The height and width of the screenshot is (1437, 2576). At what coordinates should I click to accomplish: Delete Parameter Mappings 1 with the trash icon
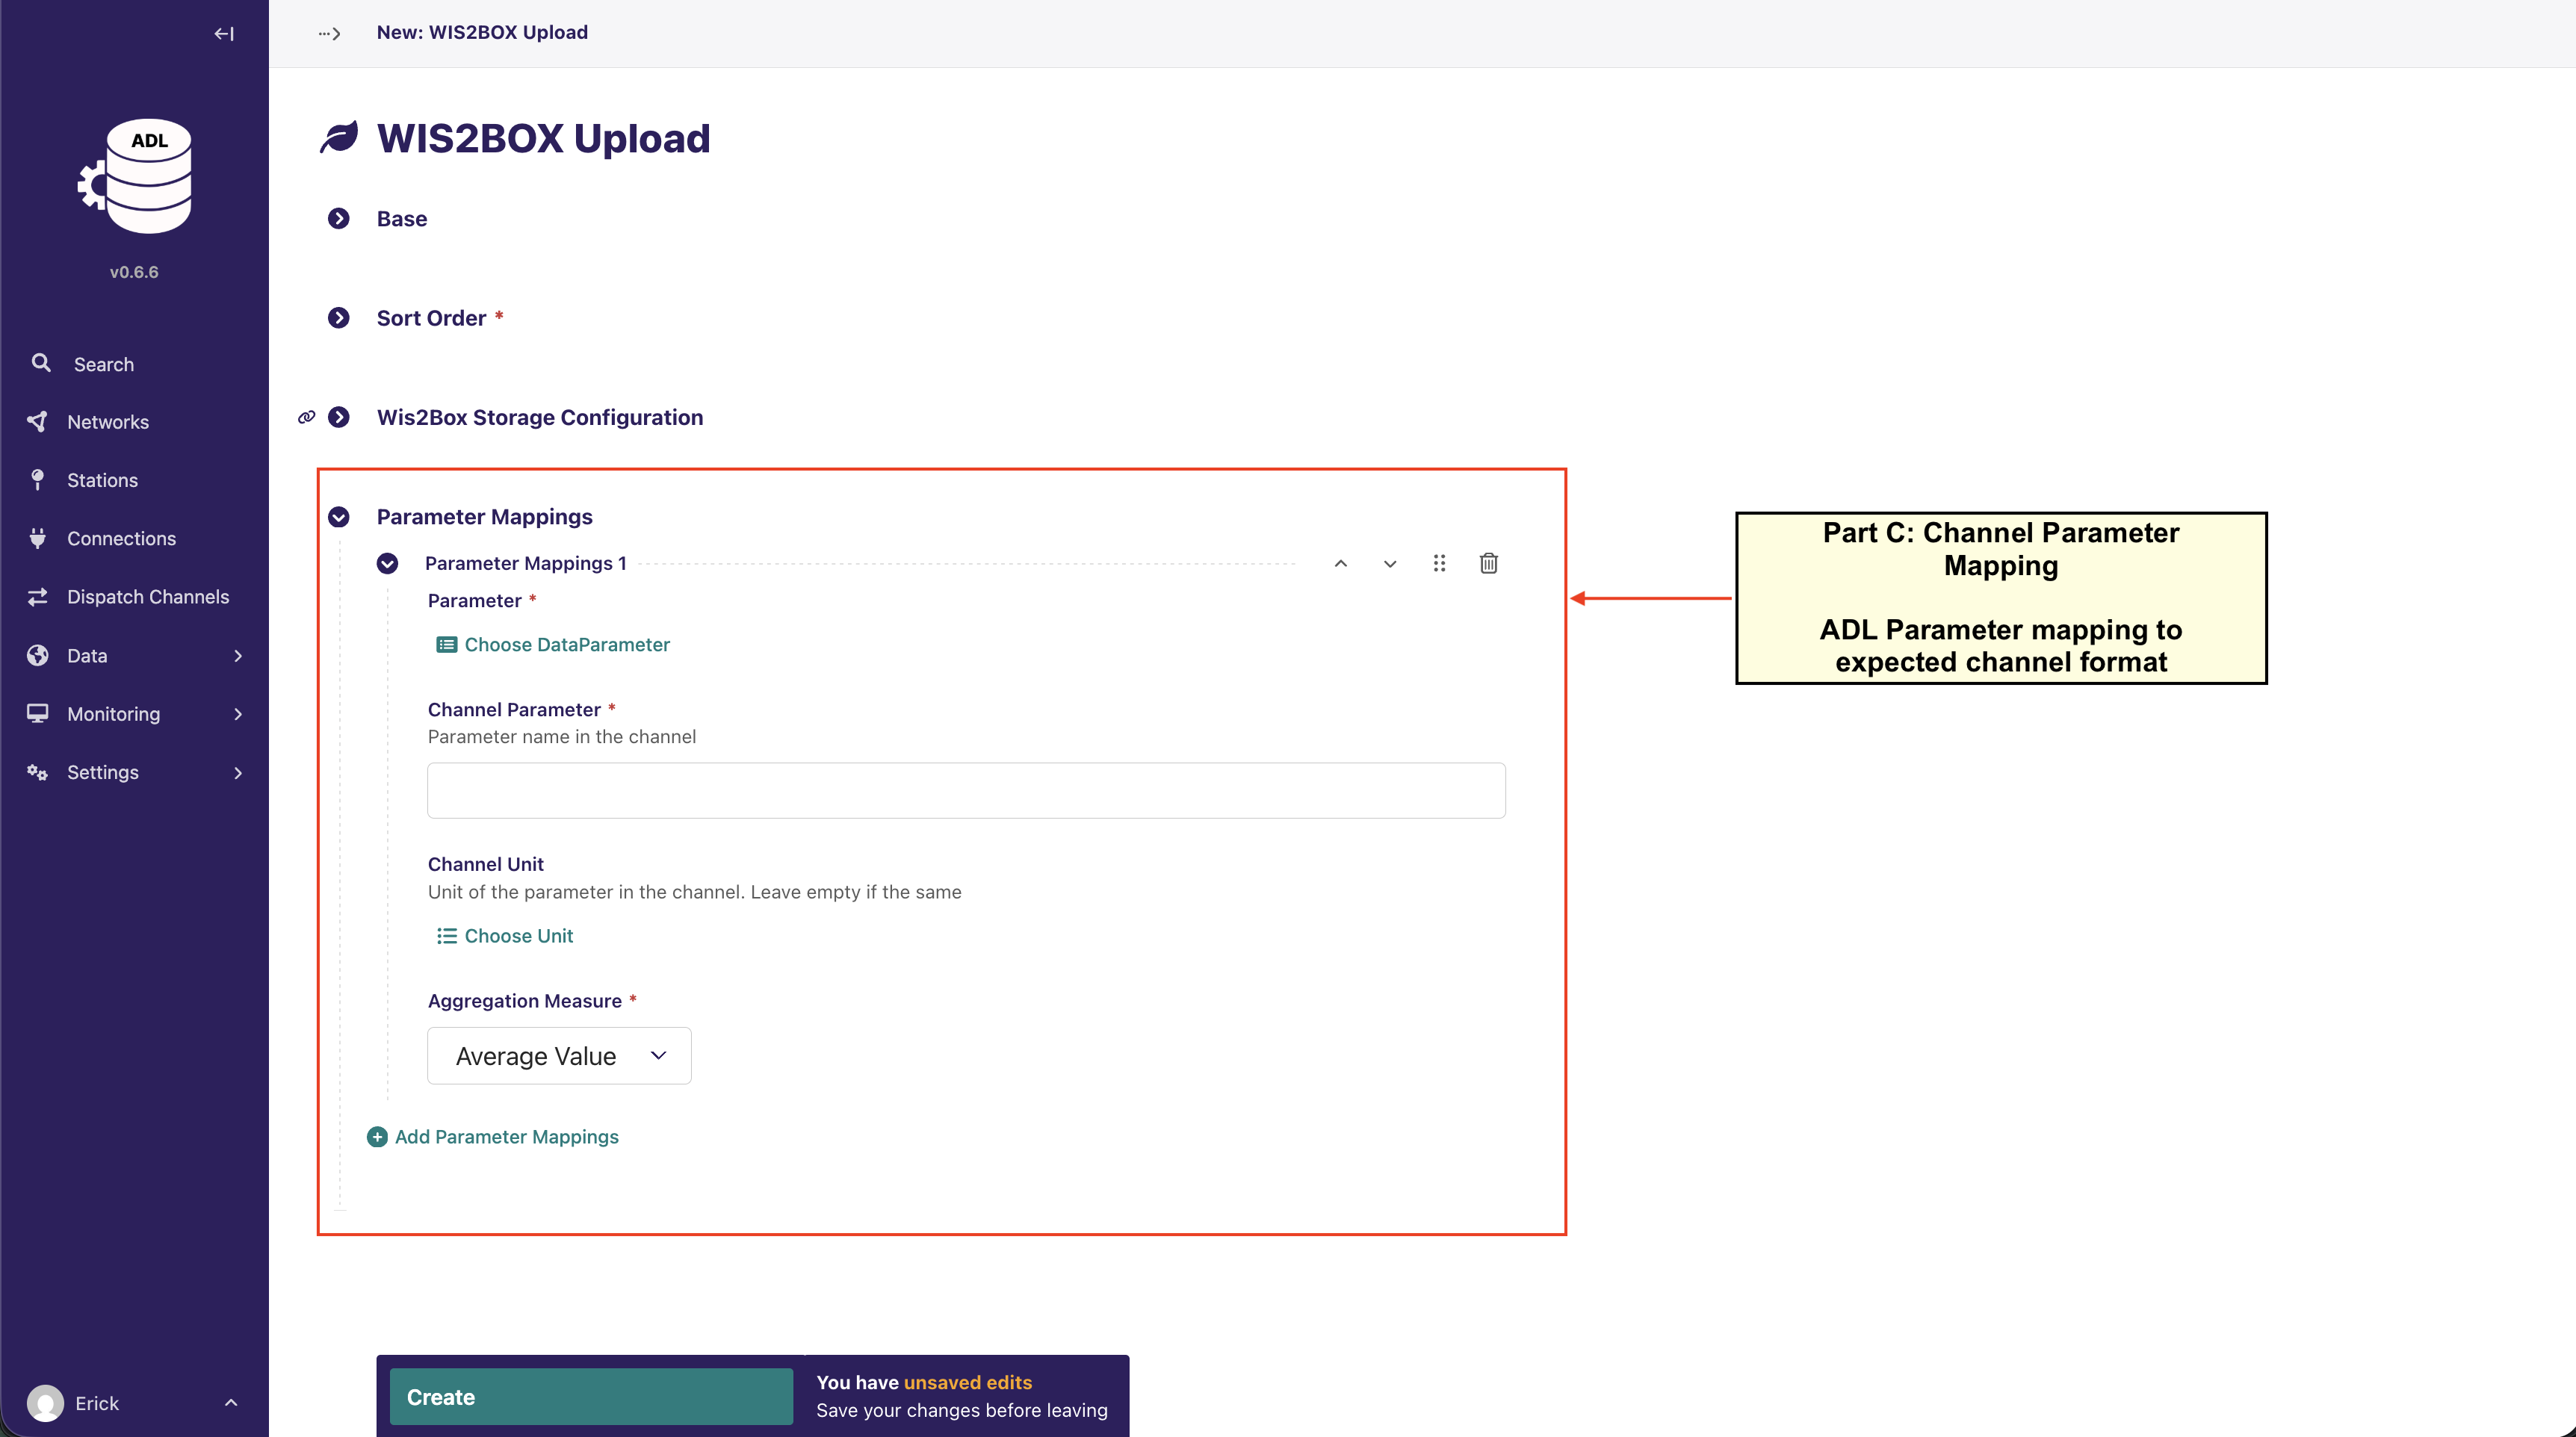pos(1489,563)
